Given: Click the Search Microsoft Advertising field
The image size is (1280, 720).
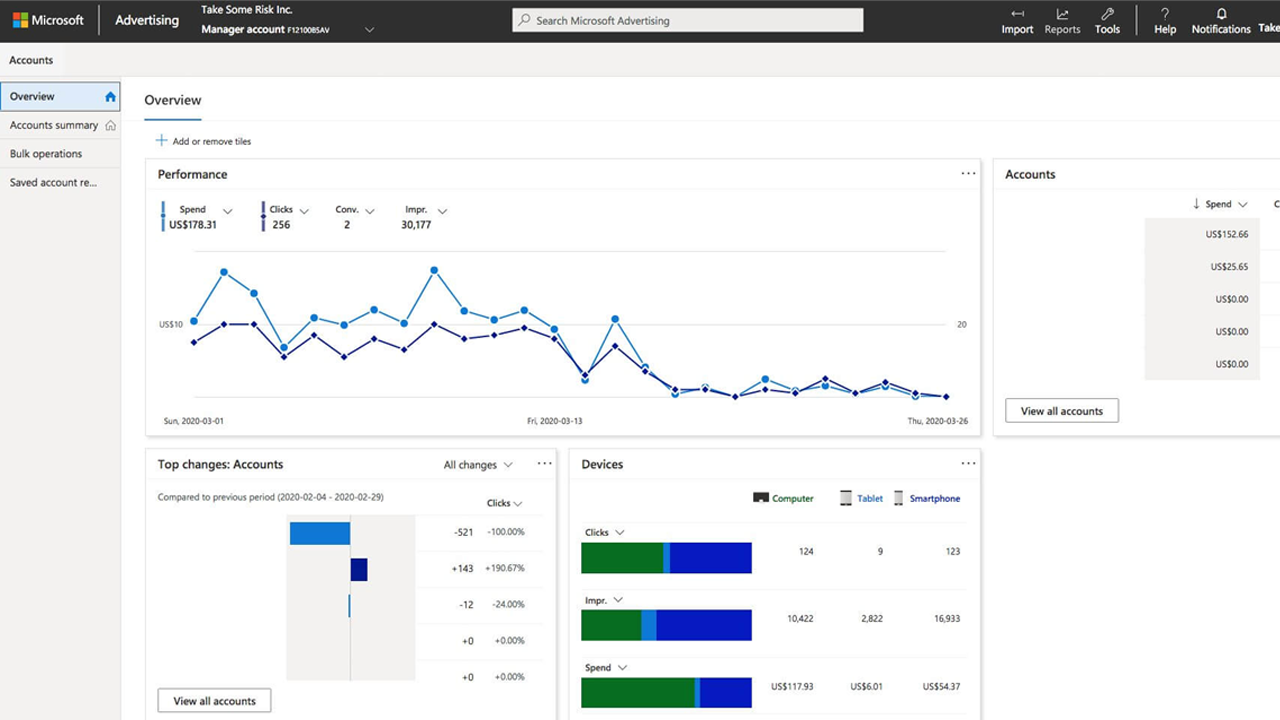Looking at the screenshot, I should [x=687, y=20].
